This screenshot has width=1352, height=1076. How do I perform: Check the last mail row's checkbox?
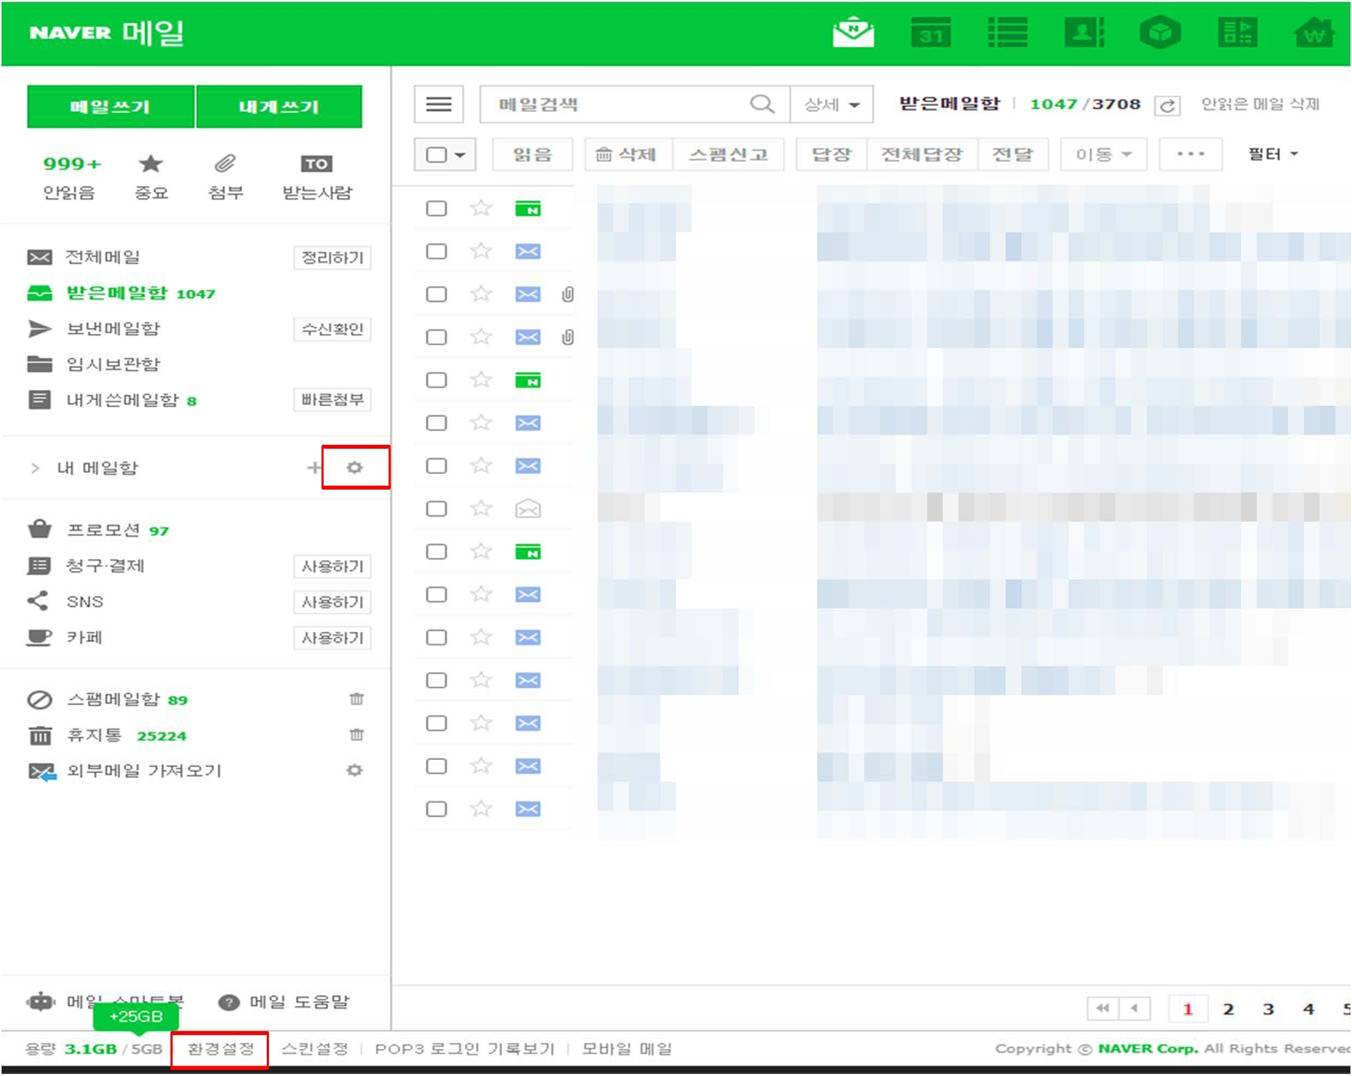(x=436, y=809)
